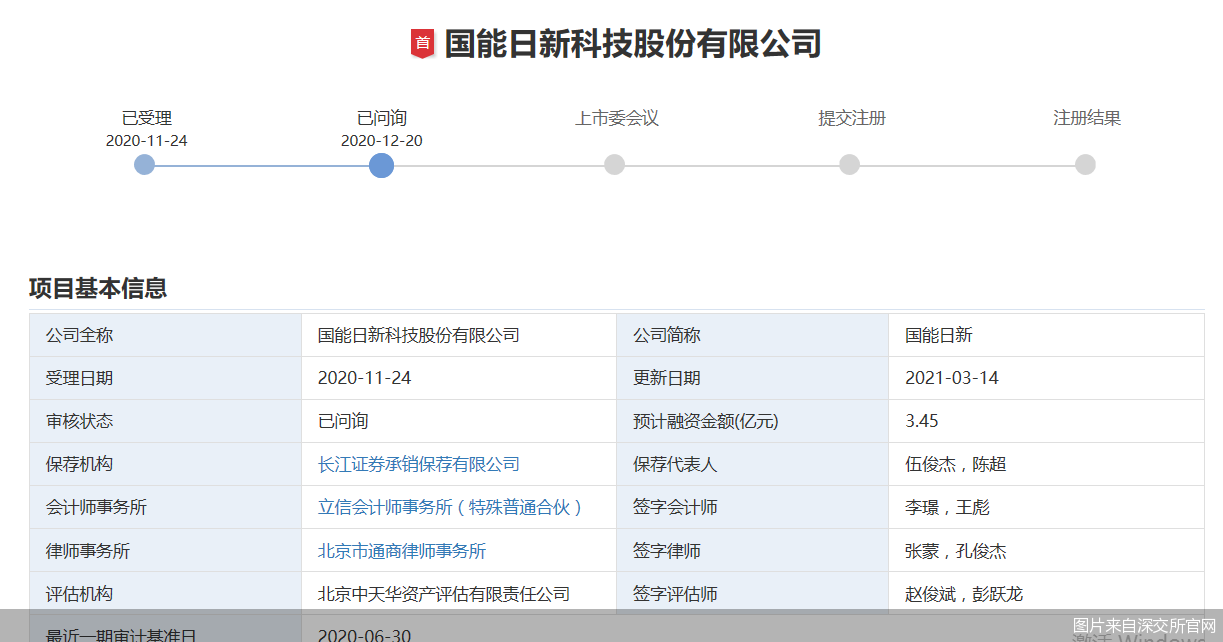Screen dimensions: 1223x642
Task: Select the company full name value in table
Action: pos(419,335)
